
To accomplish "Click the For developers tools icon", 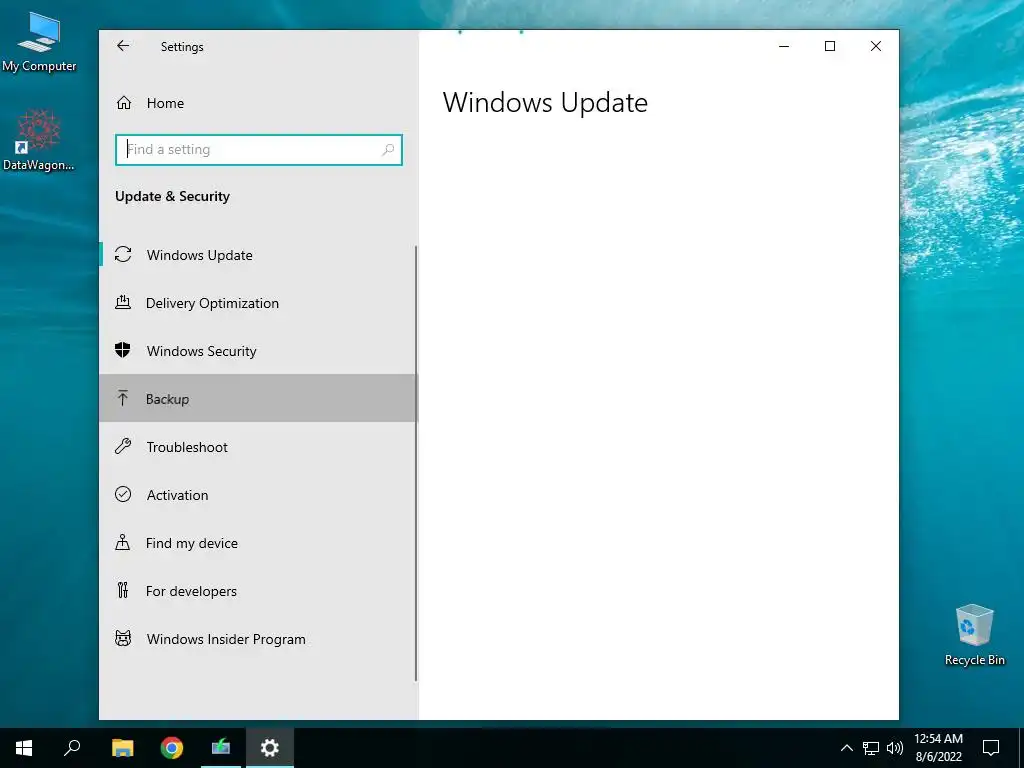I will (x=123, y=590).
